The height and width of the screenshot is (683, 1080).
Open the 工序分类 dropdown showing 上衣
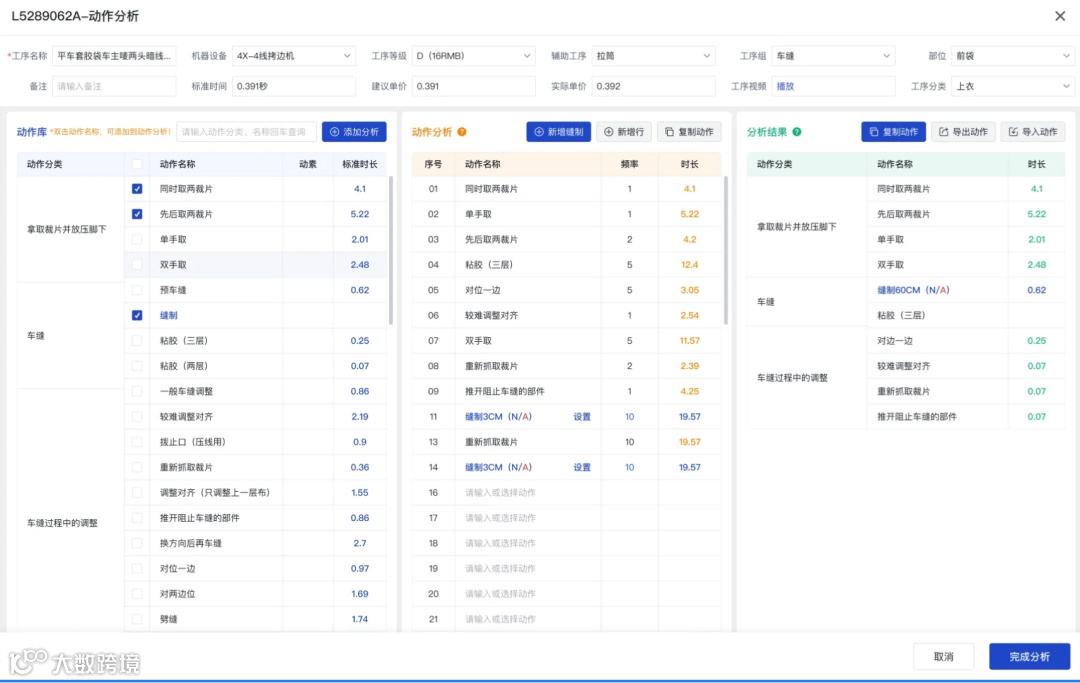pos(1012,86)
